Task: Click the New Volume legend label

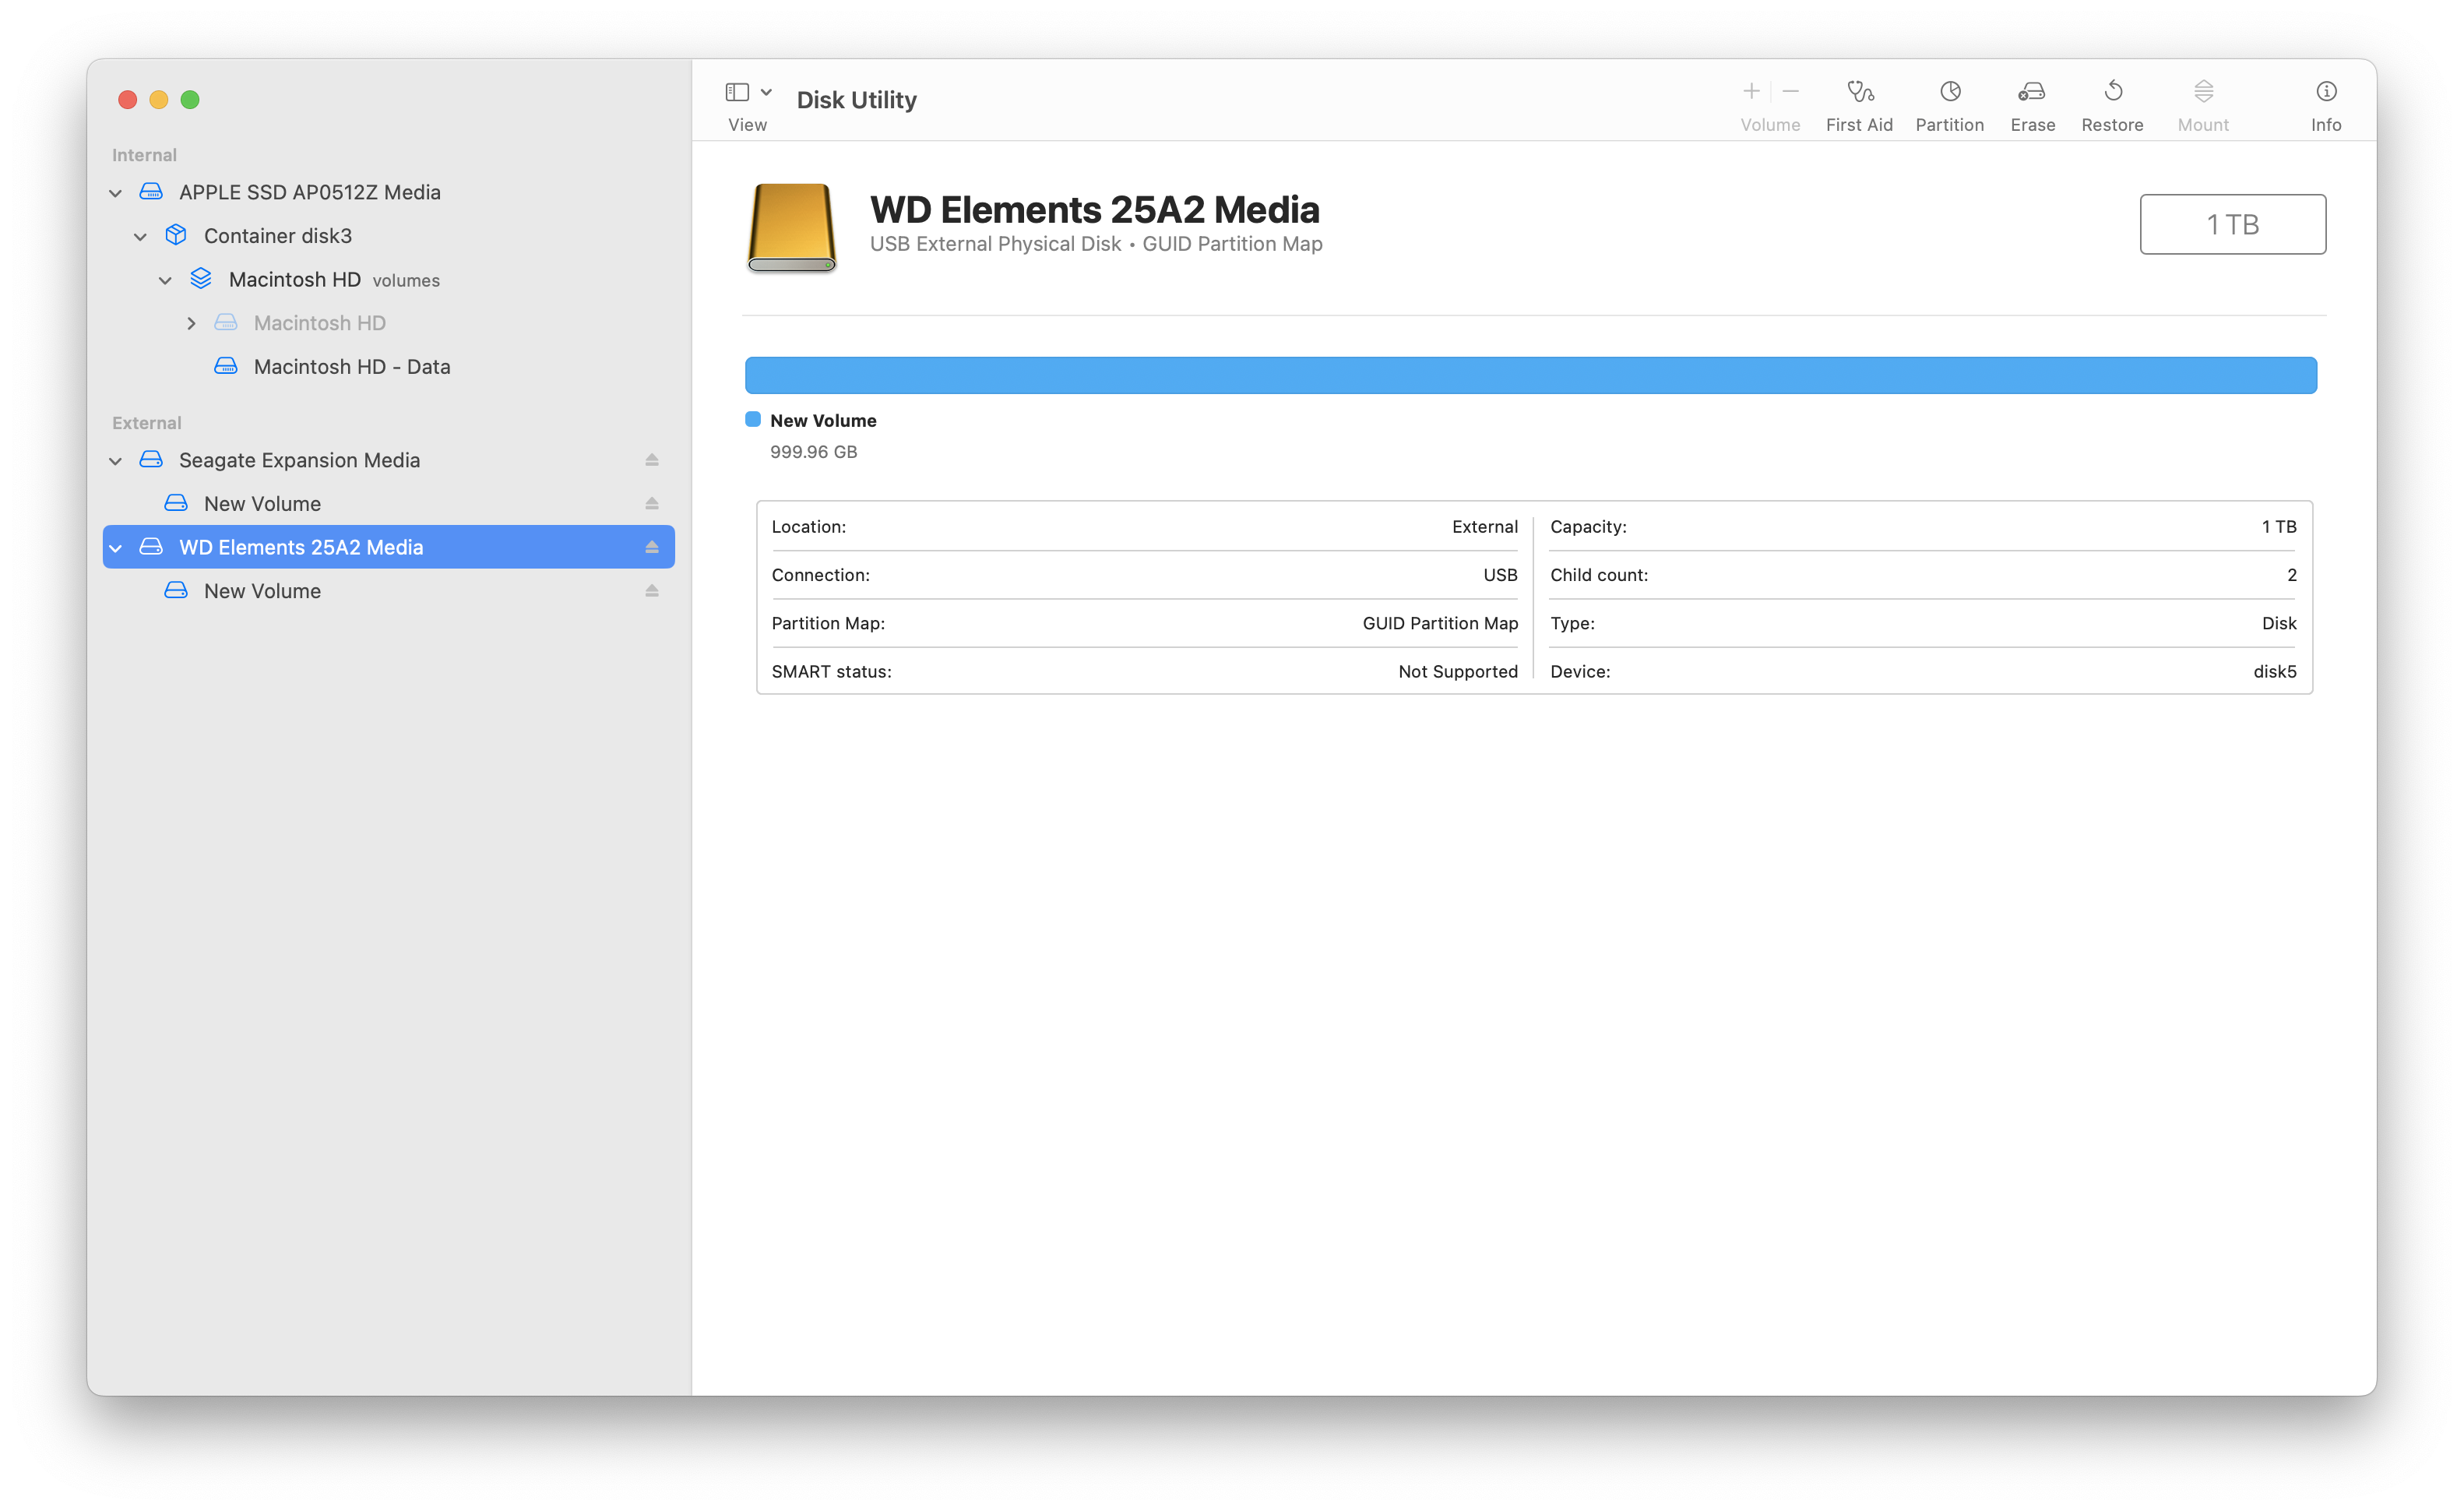Action: (x=823, y=421)
